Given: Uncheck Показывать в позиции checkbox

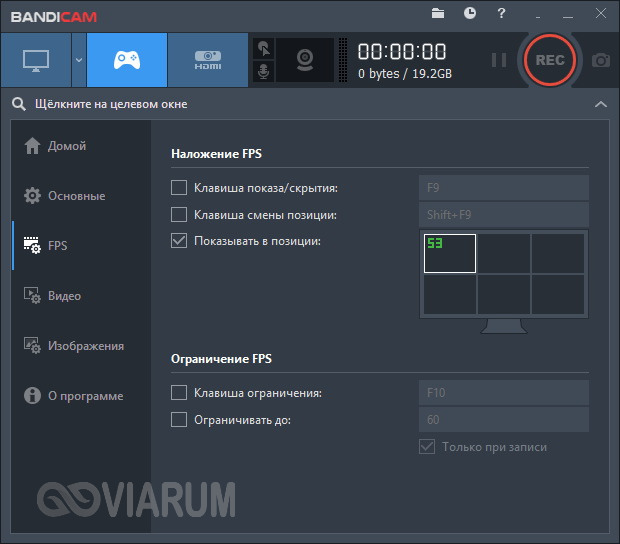Looking at the screenshot, I should [x=179, y=241].
